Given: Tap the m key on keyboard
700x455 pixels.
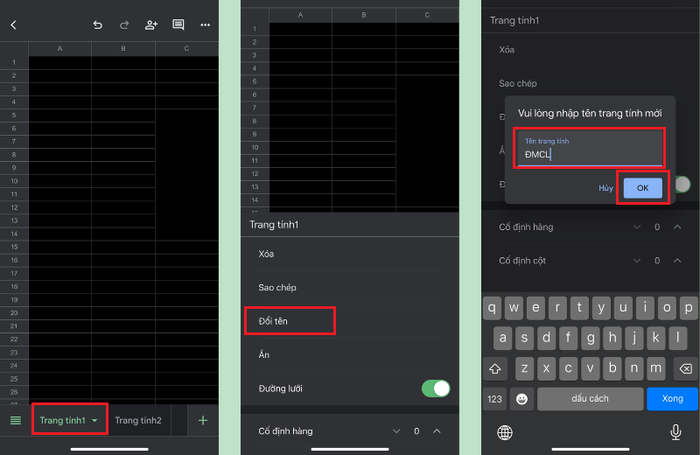Looking at the screenshot, I should 655,369.
